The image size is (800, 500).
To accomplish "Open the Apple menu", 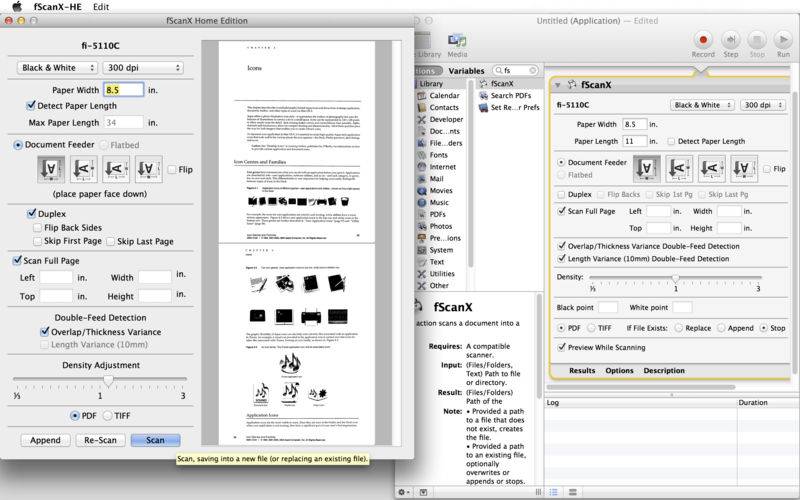I will pos(17,7).
